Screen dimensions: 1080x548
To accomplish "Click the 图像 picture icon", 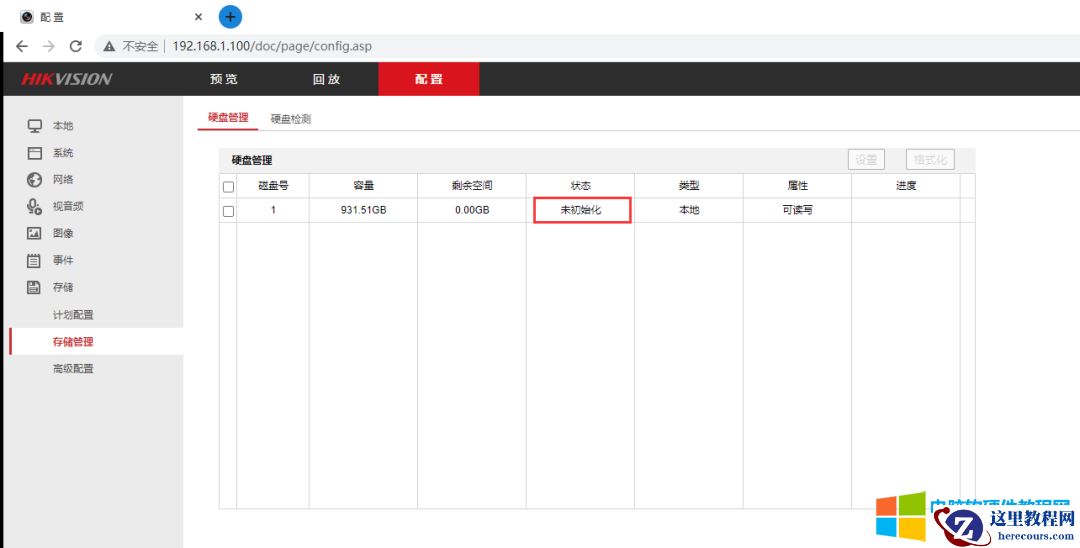I will click(34, 233).
